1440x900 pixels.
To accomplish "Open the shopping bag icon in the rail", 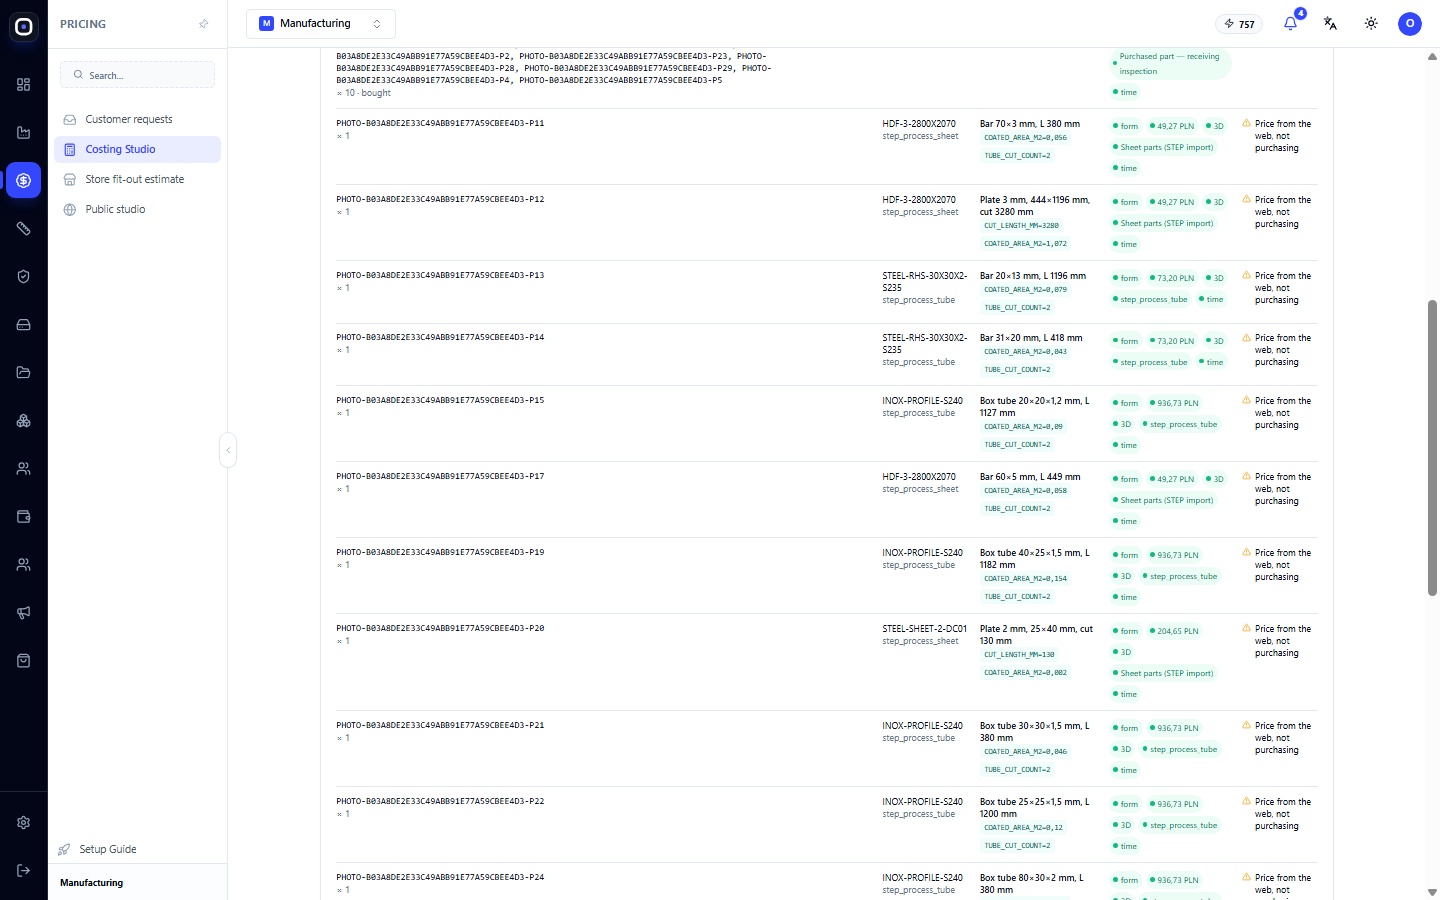I will tap(24, 661).
